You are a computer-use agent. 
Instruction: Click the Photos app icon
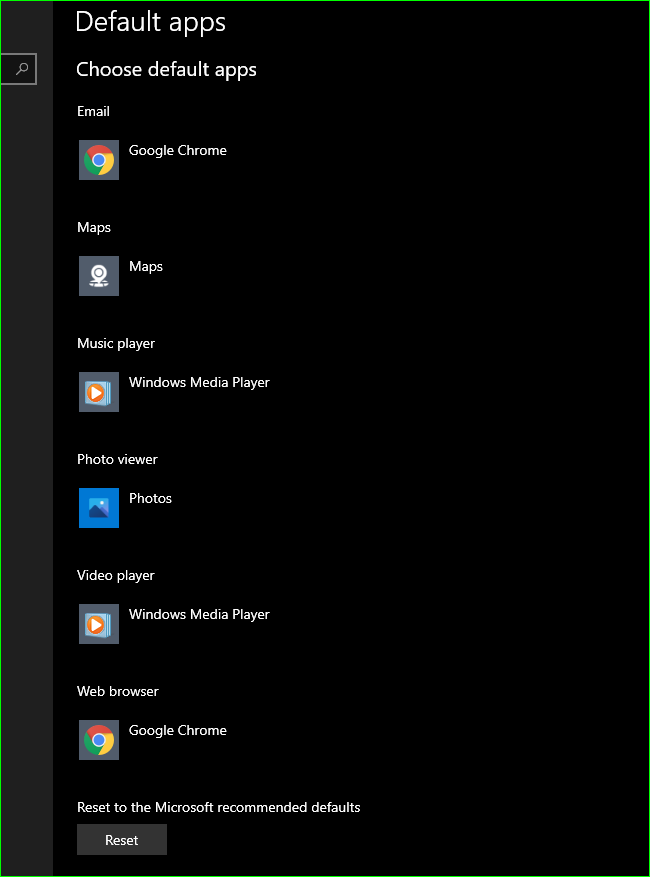pyautogui.click(x=99, y=508)
